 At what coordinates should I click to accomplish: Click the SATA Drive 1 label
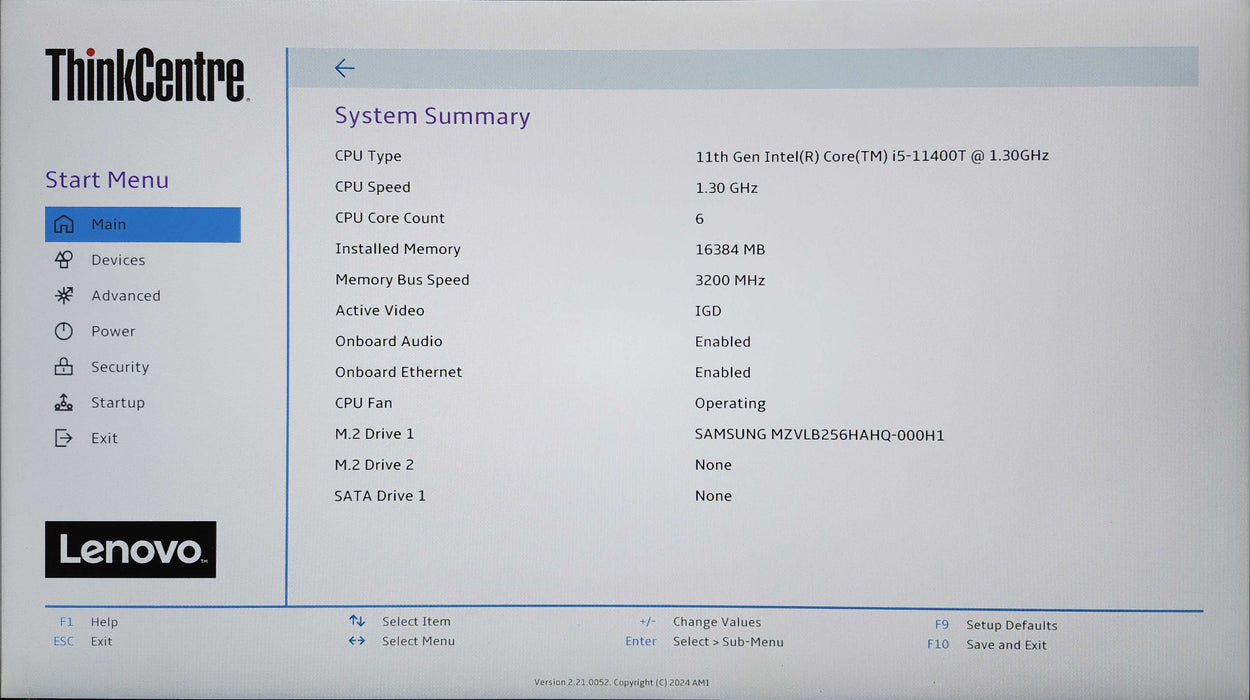tap(380, 496)
